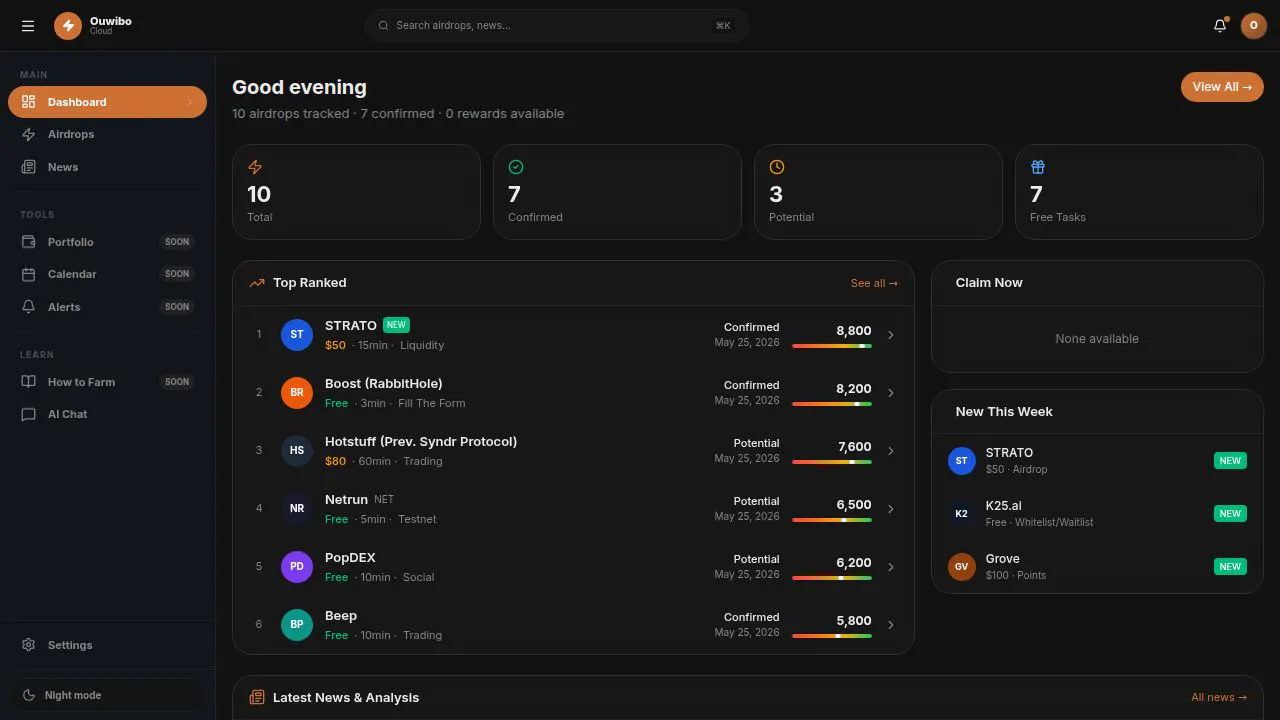The width and height of the screenshot is (1280, 720).
Task: Click the All news link
Action: pyautogui.click(x=1219, y=697)
